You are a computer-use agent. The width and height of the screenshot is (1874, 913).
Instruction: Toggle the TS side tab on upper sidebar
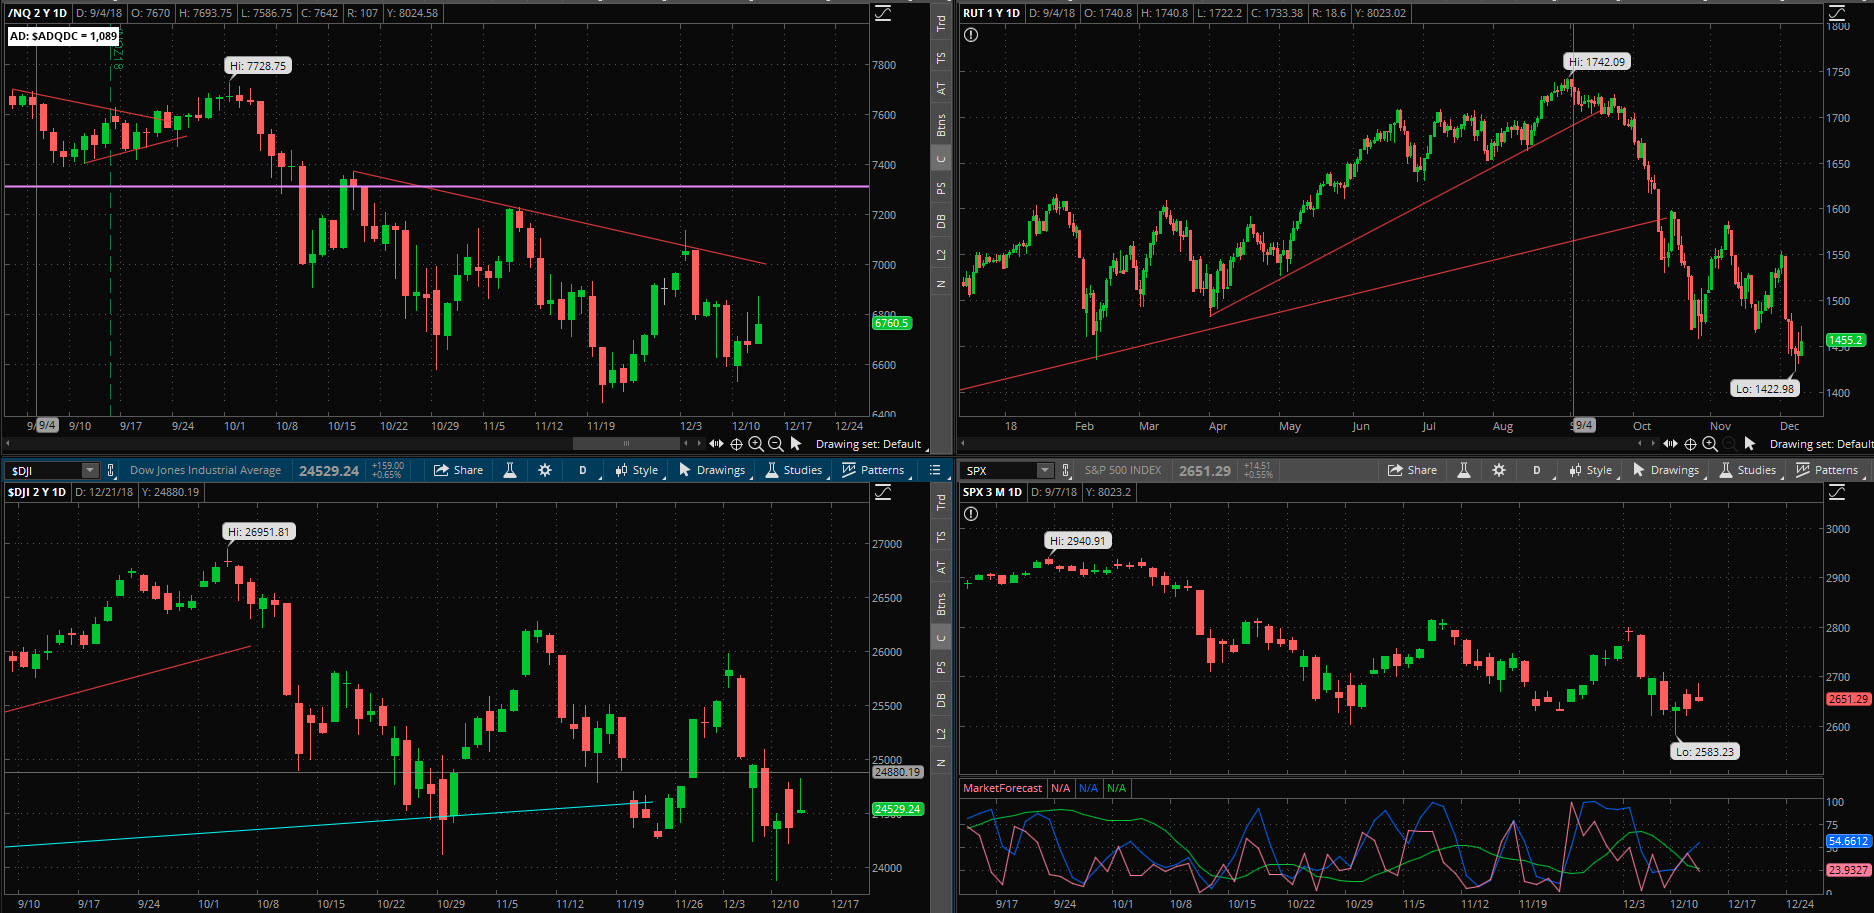coord(941,58)
